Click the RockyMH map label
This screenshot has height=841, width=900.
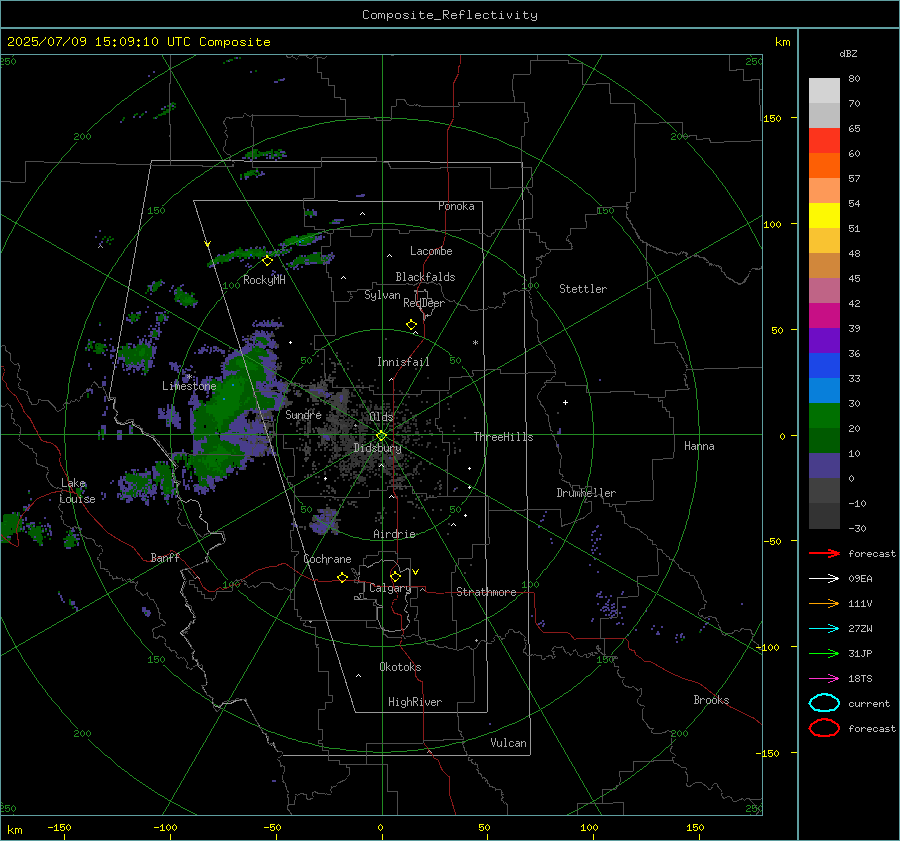(x=264, y=280)
